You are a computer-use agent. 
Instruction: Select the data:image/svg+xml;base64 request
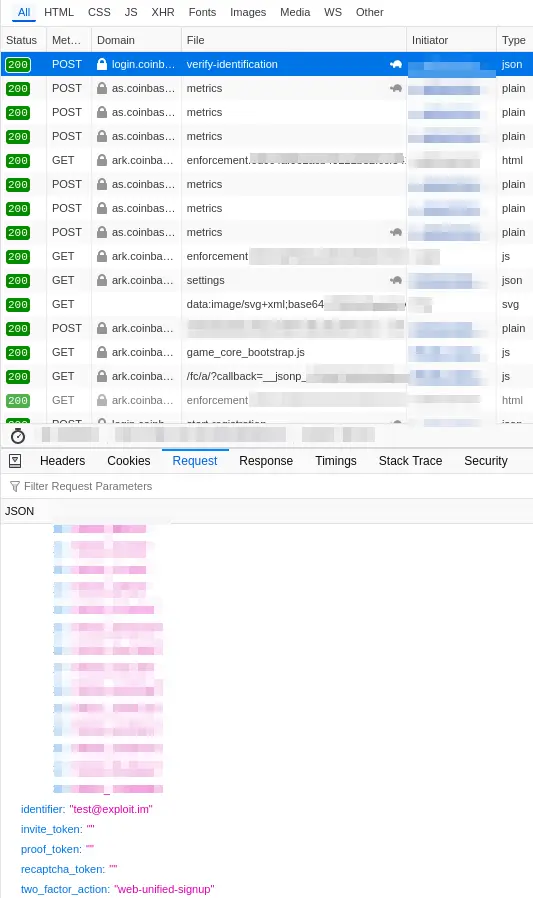pyautogui.click(x=267, y=304)
